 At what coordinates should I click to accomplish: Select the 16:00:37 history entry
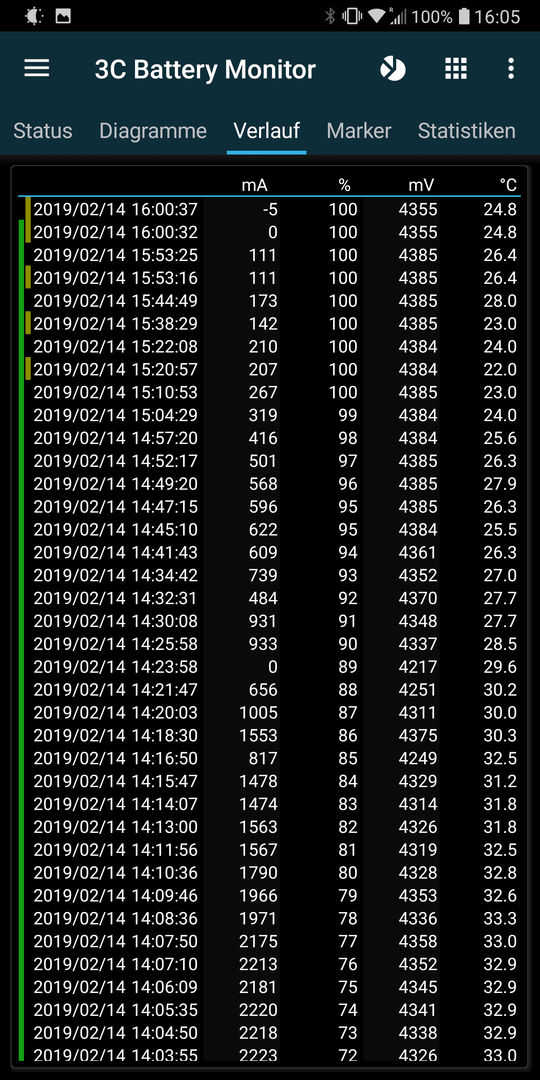pyautogui.click(x=270, y=209)
